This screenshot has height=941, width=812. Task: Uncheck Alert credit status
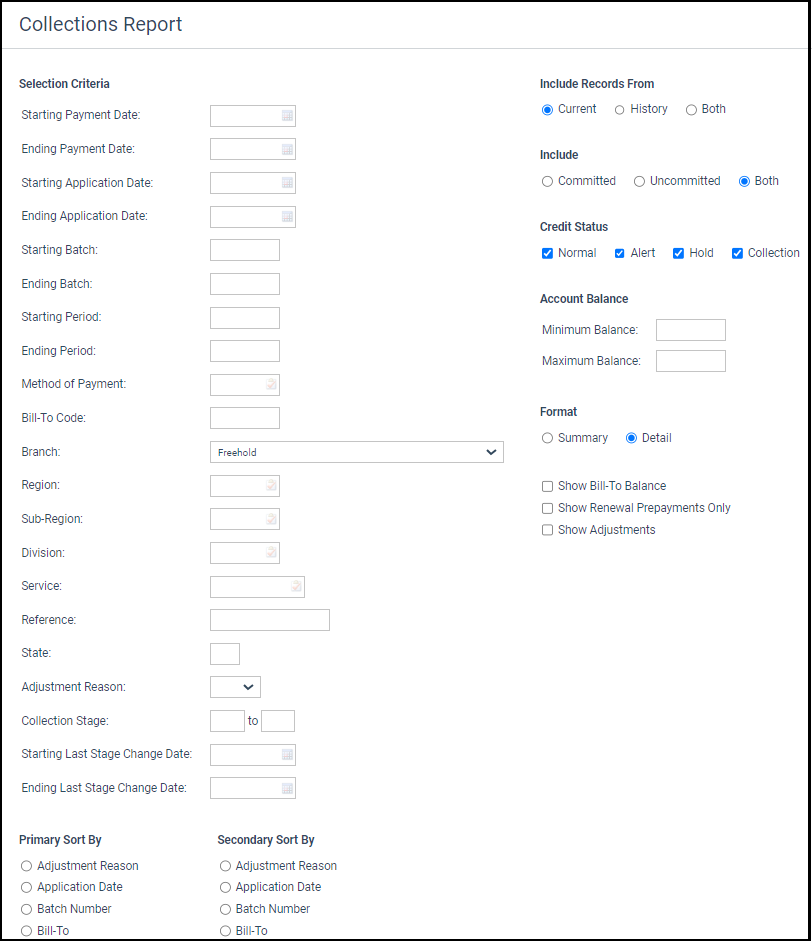coord(619,253)
